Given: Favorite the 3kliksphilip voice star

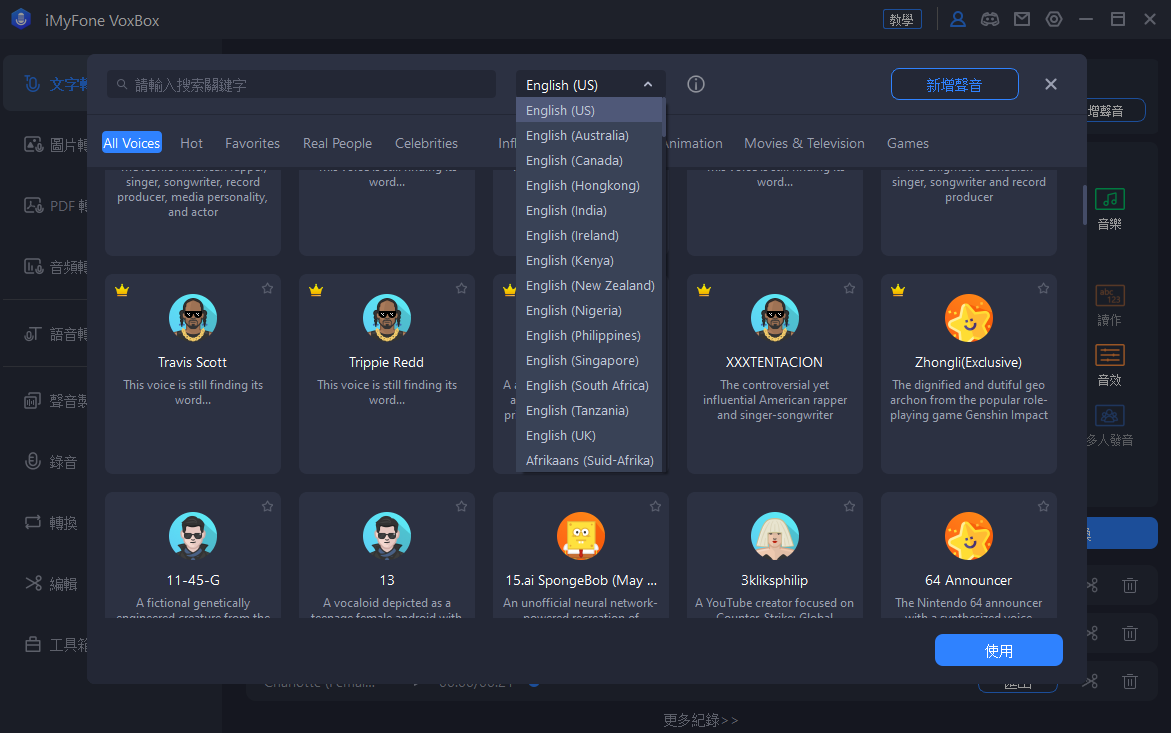Looking at the screenshot, I should pos(849,506).
